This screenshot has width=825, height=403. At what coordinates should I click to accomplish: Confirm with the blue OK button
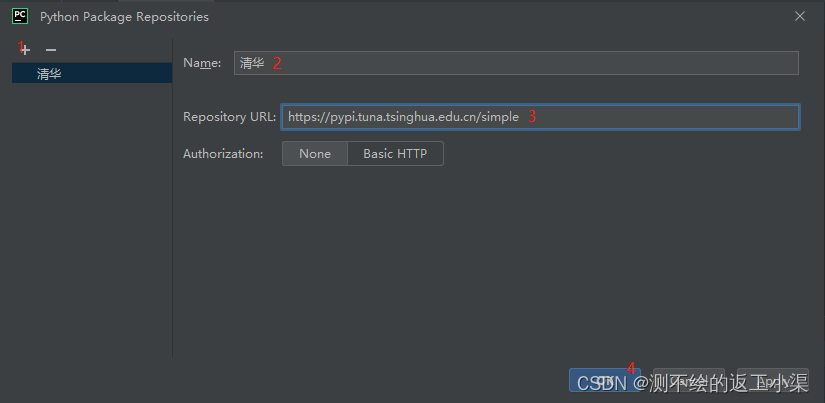coord(605,380)
